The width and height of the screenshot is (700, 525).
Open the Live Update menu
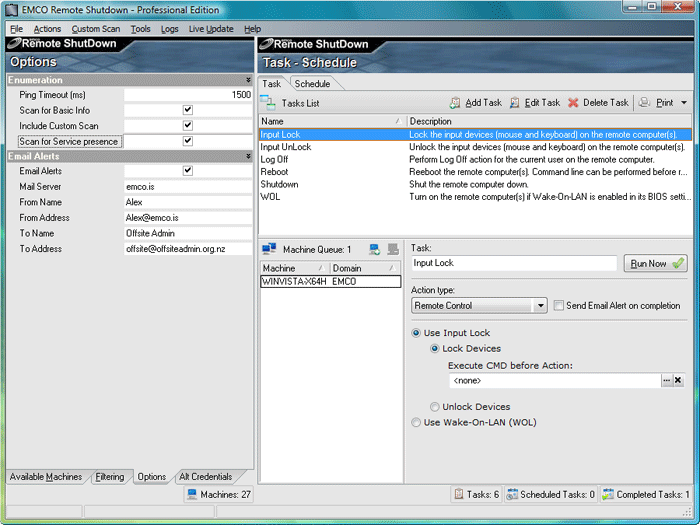coord(211,29)
